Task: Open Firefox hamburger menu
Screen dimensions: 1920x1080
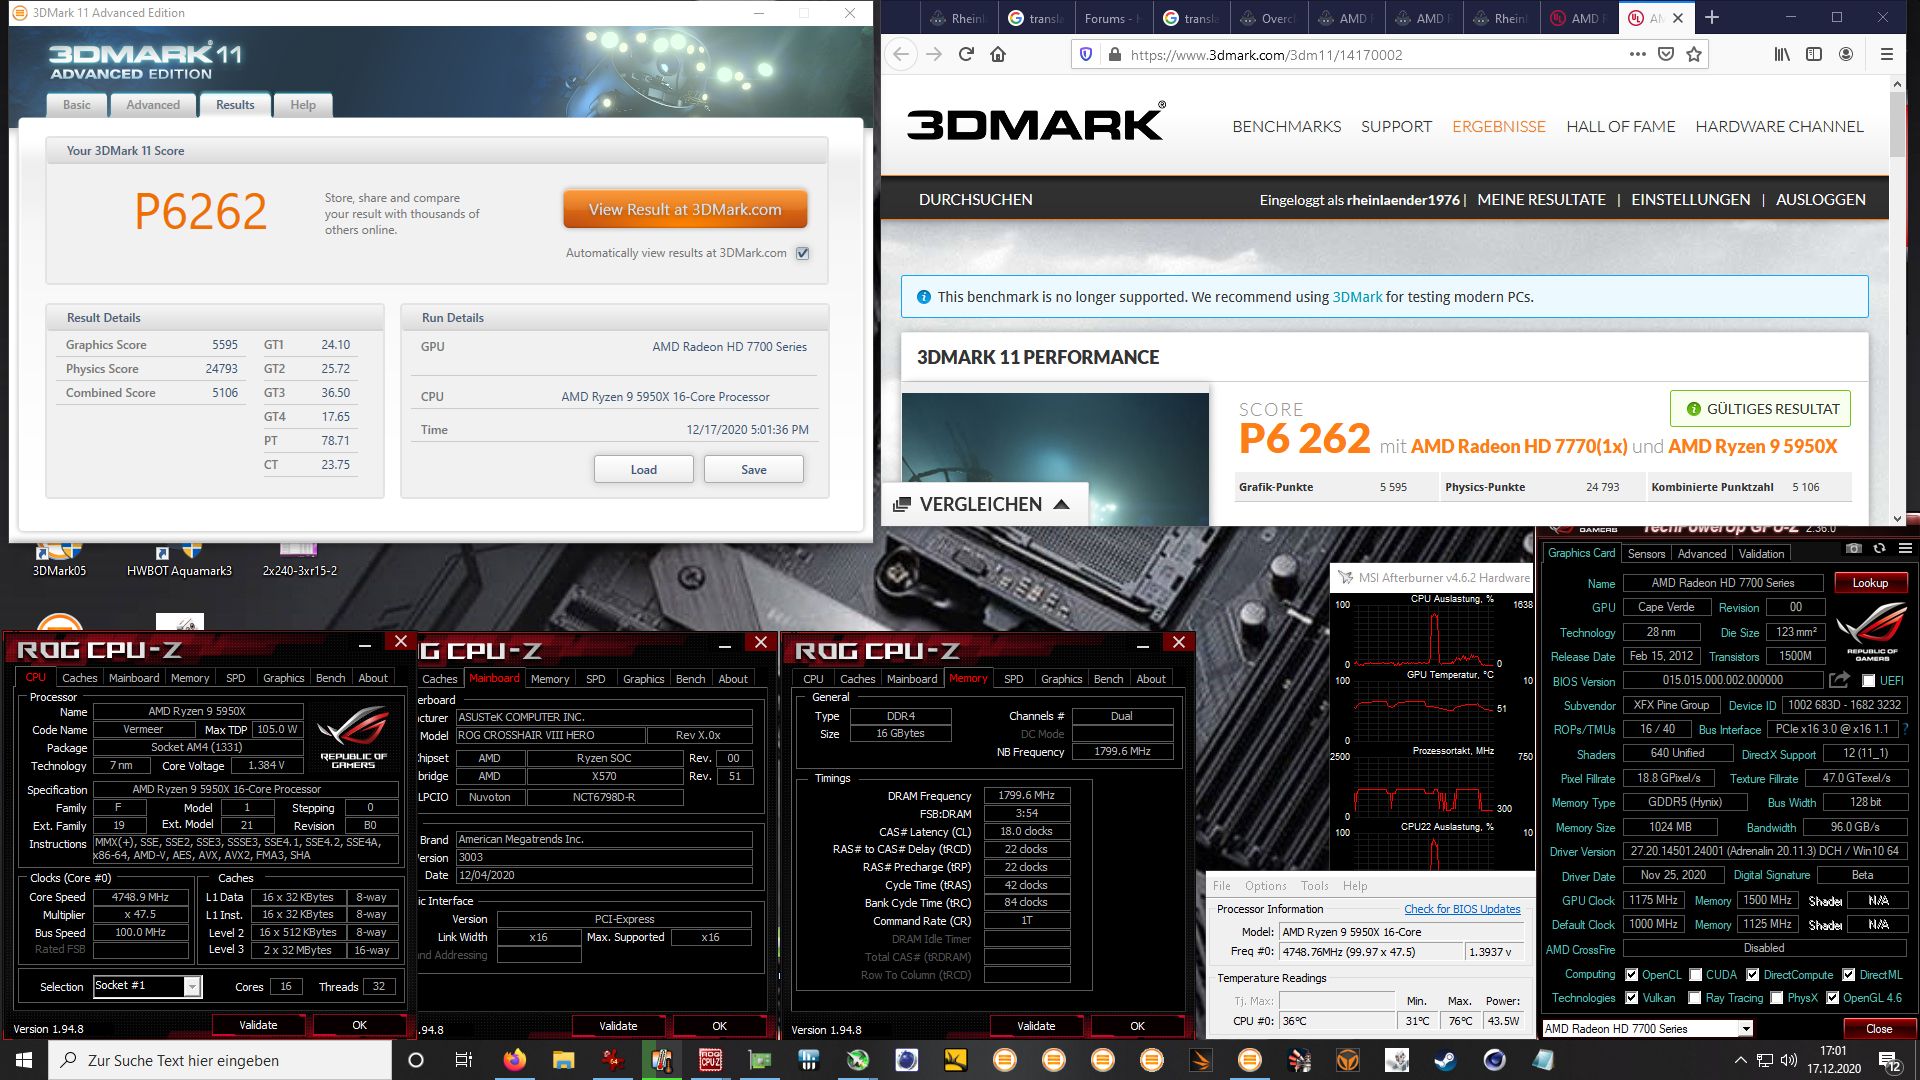Action: click(1886, 54)
